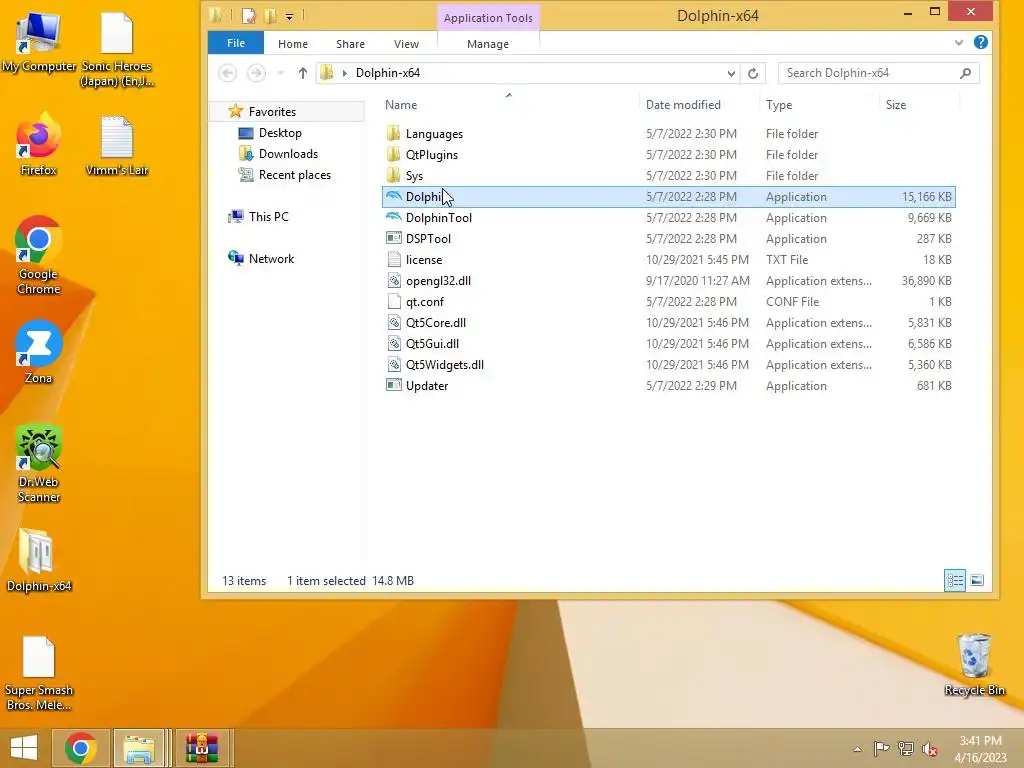Open the Recycle Bin

[x=974, y=665]
